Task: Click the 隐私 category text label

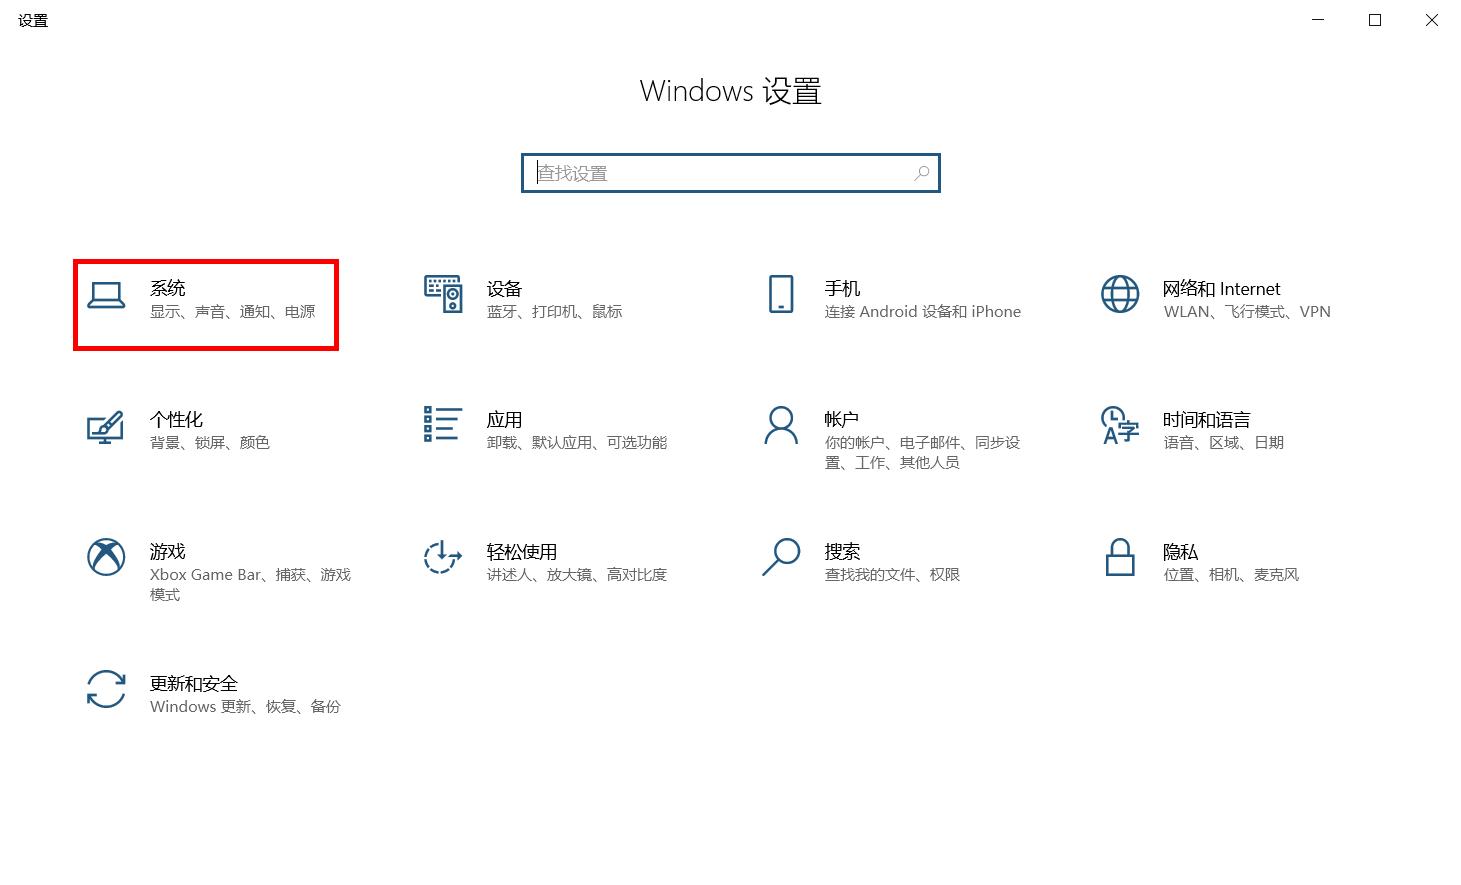Action: tap(1180, 551)
